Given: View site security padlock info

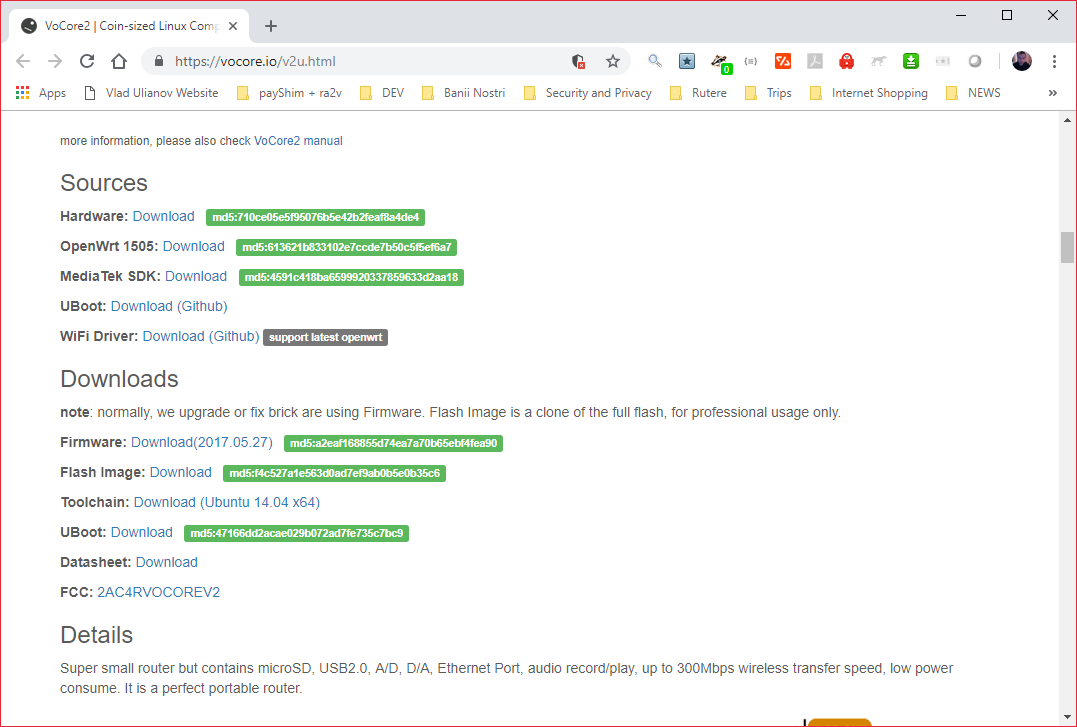Looking at the screenshot, I should point(159,61).
